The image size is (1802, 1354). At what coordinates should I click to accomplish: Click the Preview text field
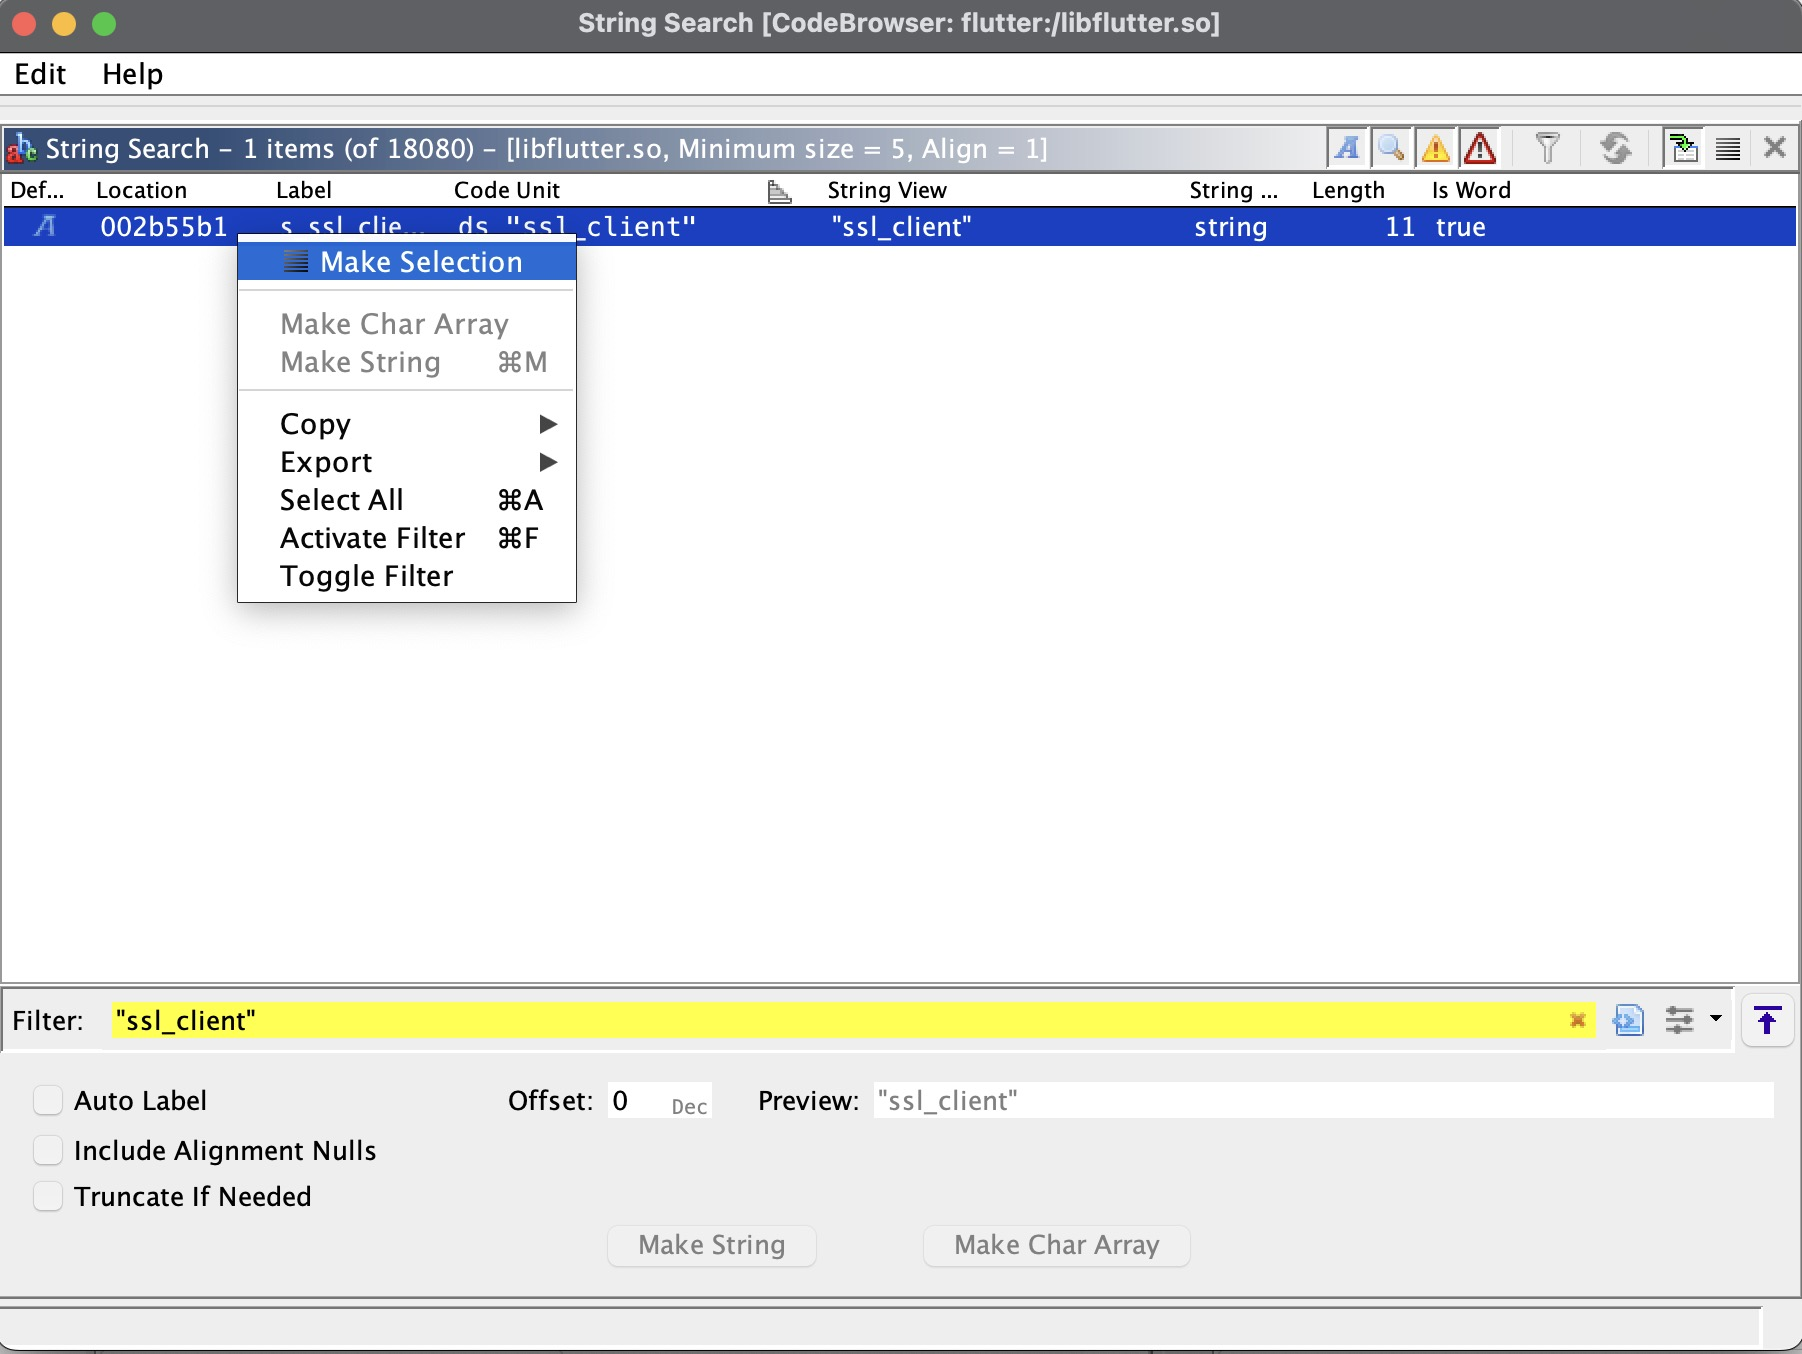pyautogui.click(x=1323, y=1100)
